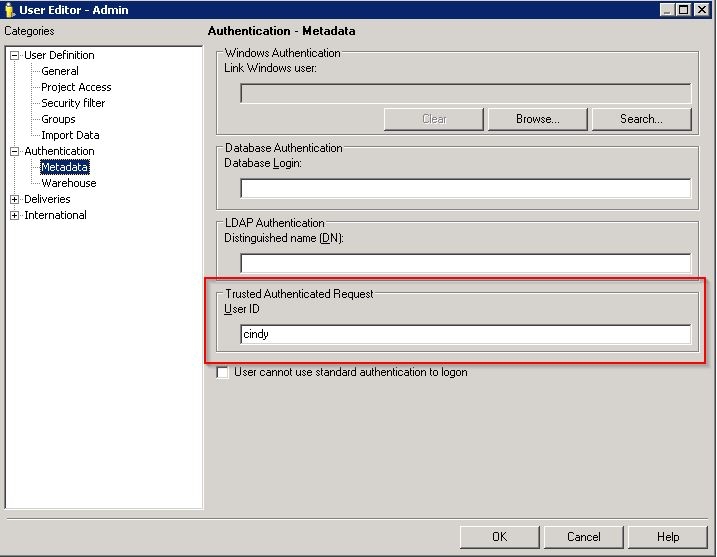Select Security filter category
This screenshot has height=557, width=717.
[73, 103]
